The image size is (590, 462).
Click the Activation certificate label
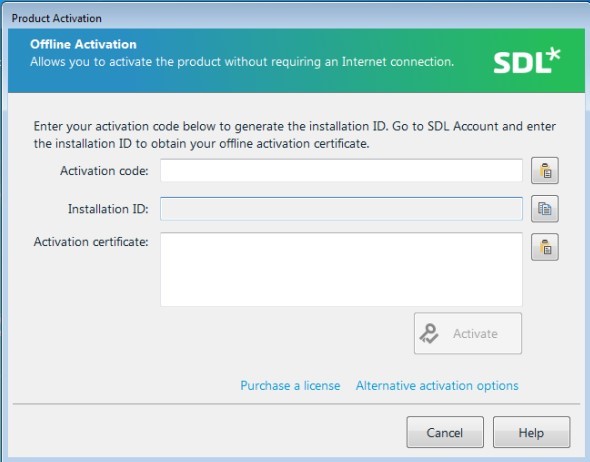91,242
